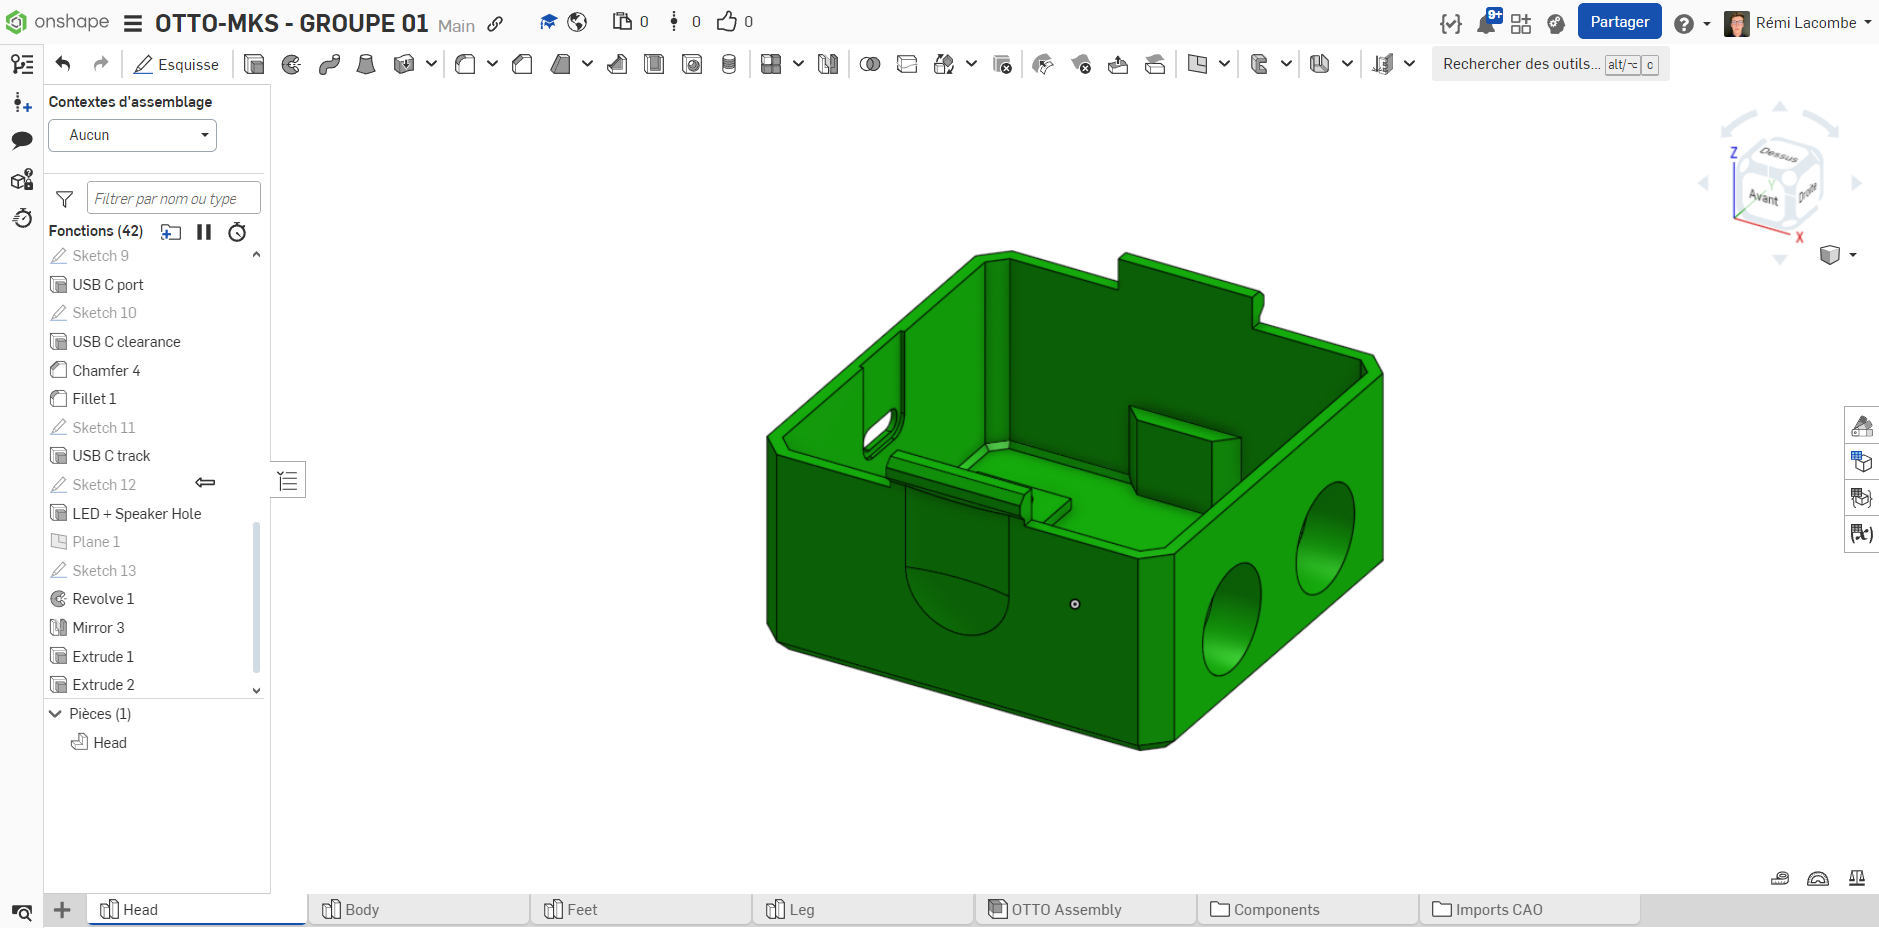
Task: Start a new Esquisse
Action: (177, 65)
